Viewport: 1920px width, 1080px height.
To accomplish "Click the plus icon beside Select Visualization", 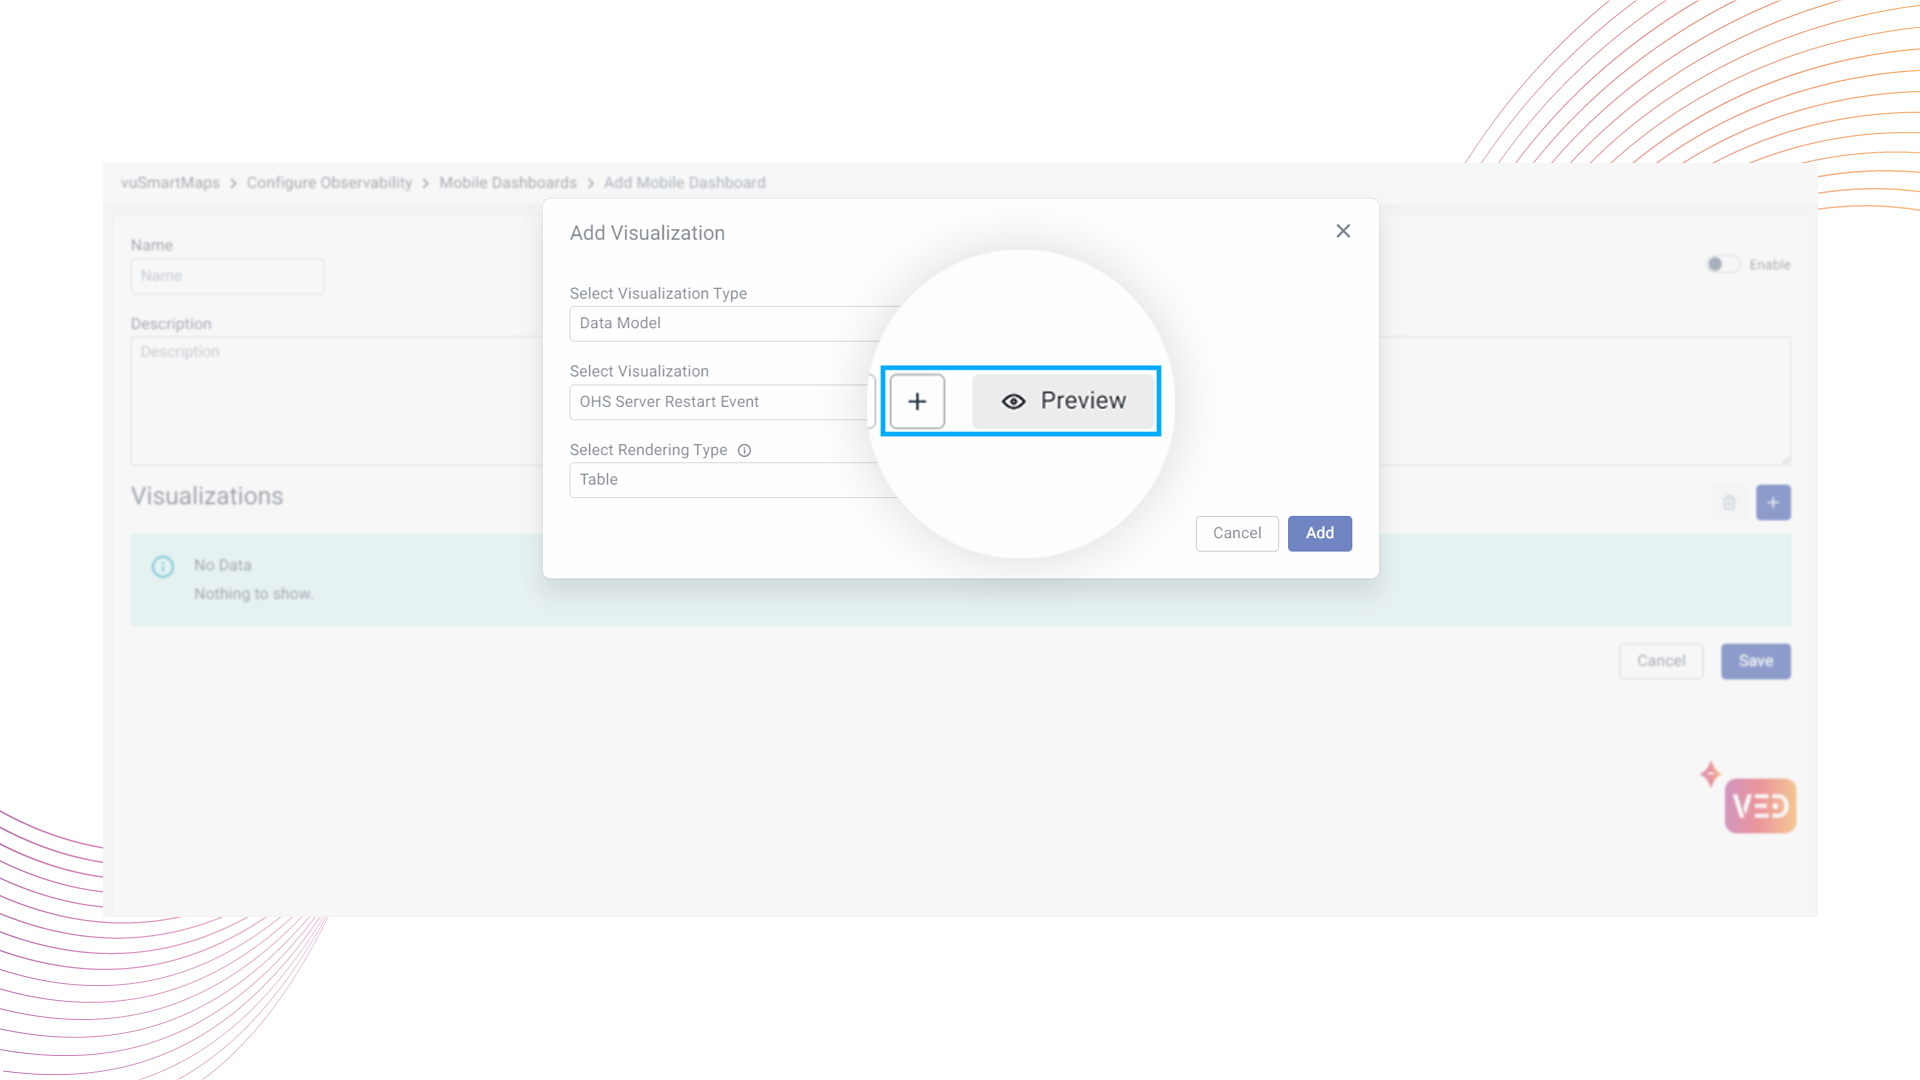I will pos(917,401).
